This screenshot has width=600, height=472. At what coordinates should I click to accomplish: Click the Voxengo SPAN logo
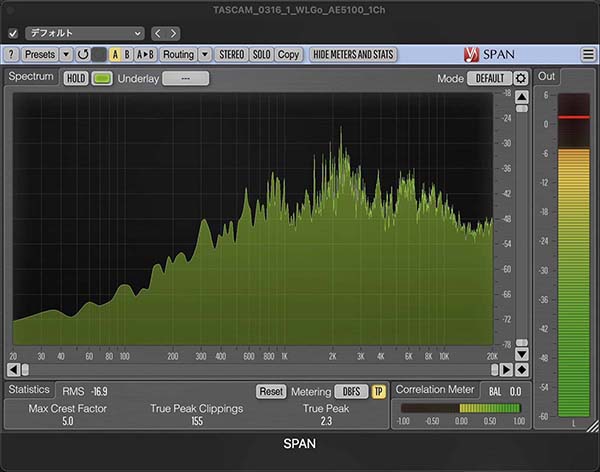(x=489, y=55)
